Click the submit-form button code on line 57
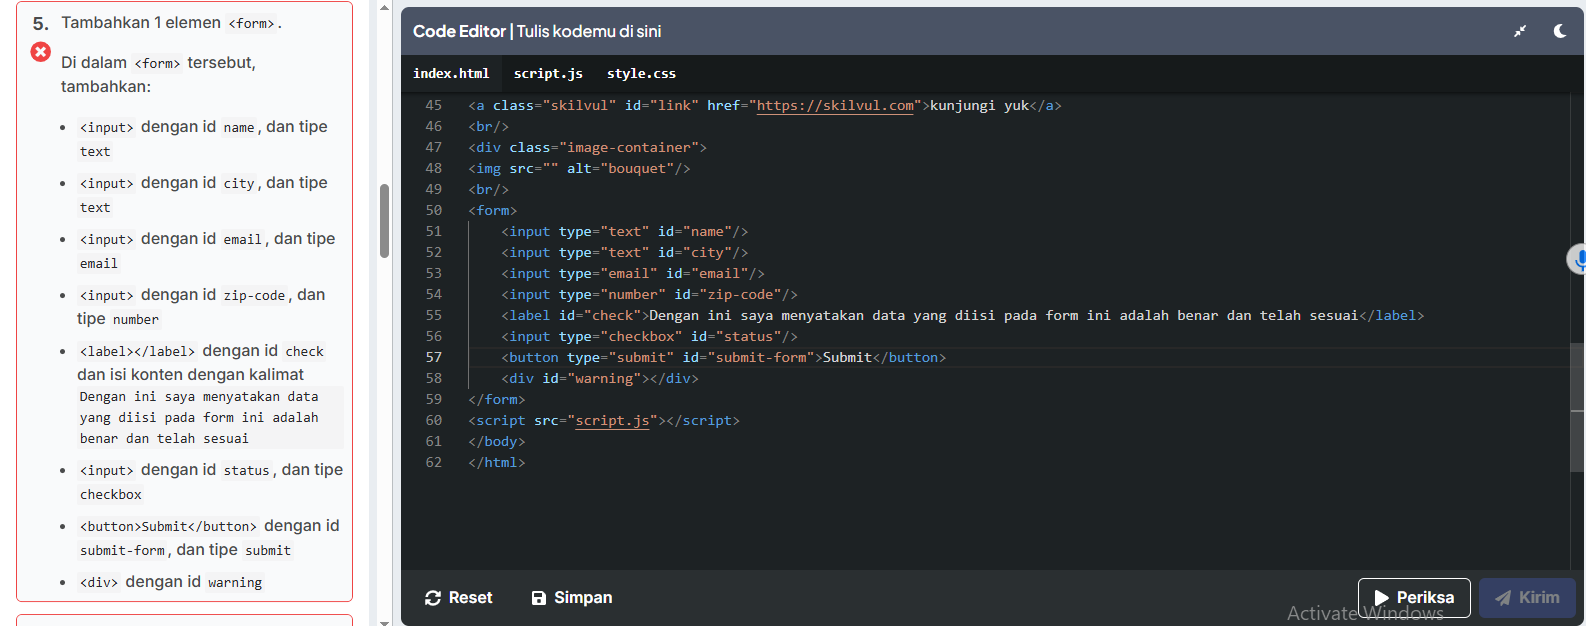The width and height of the screenshot is (1586, 626). pos(724,357)
